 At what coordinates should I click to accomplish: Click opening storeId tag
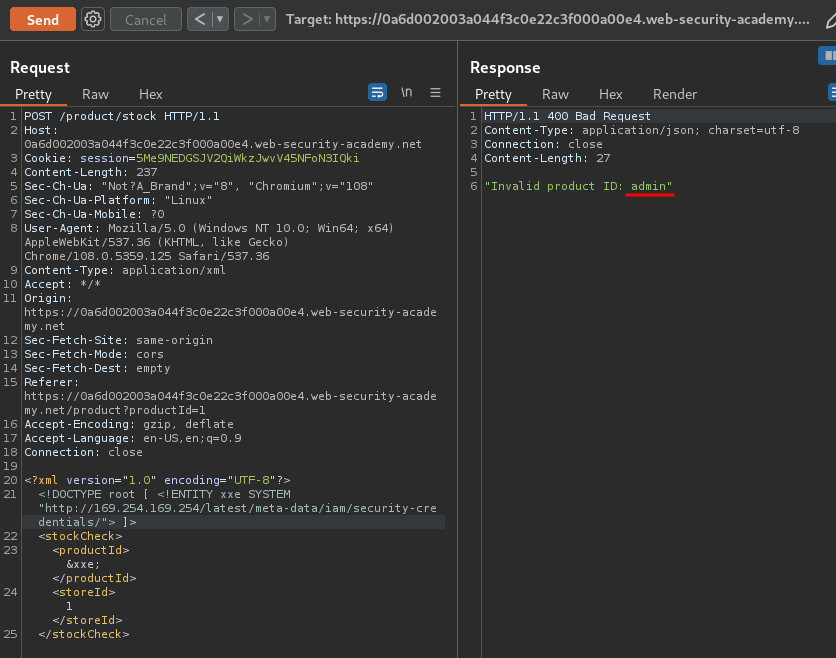pyautogui.click(x=84, y=592)
